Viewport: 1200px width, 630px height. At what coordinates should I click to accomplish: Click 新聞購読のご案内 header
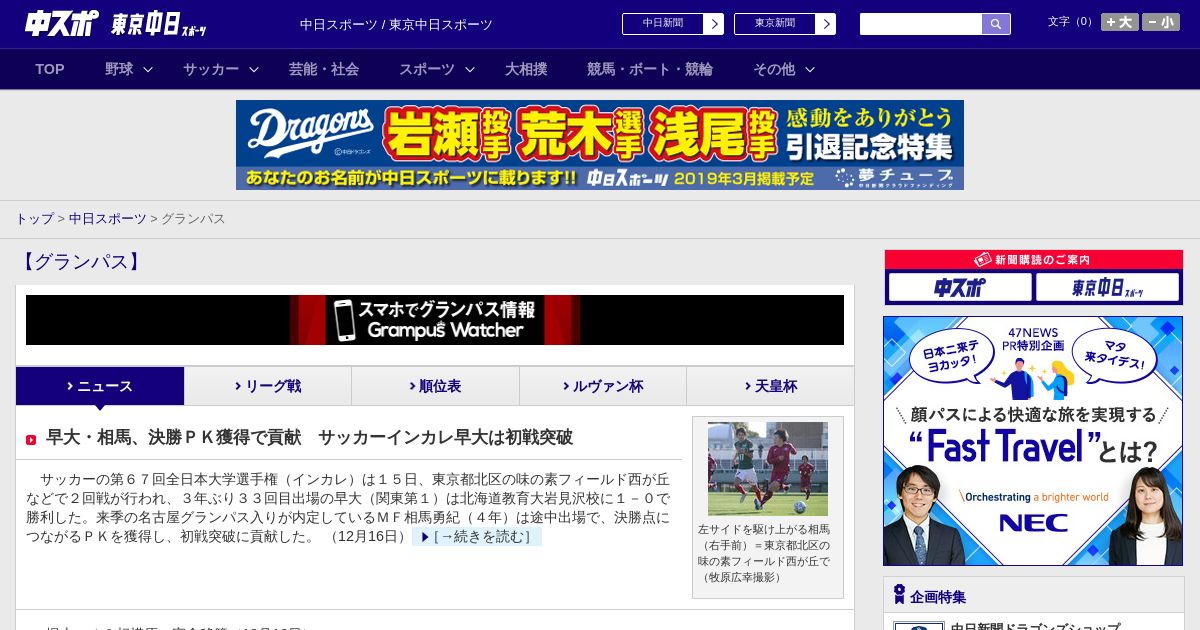click(x=1034, y=260)
